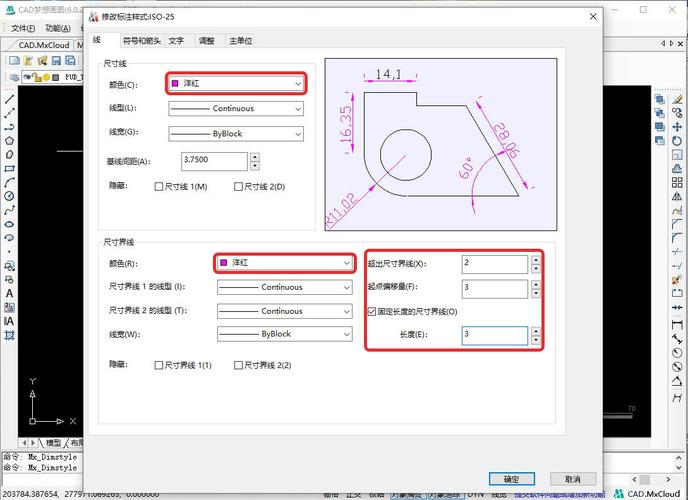The height and width of the screenshot is (500, 688).
Task: Increase 基线间距 with up spinner arrow
Action: click(255, 157)
